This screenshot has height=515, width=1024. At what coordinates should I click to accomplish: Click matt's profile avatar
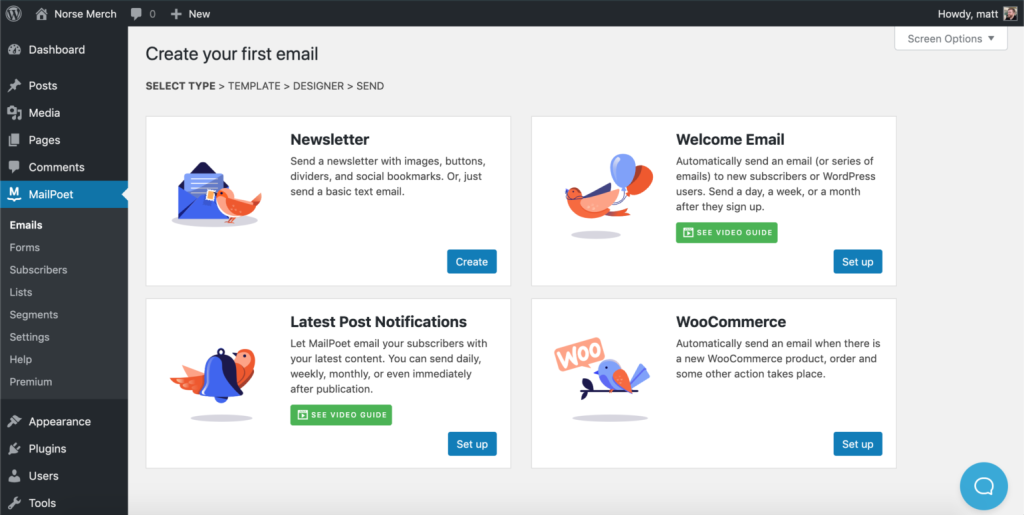[1010, 13]
